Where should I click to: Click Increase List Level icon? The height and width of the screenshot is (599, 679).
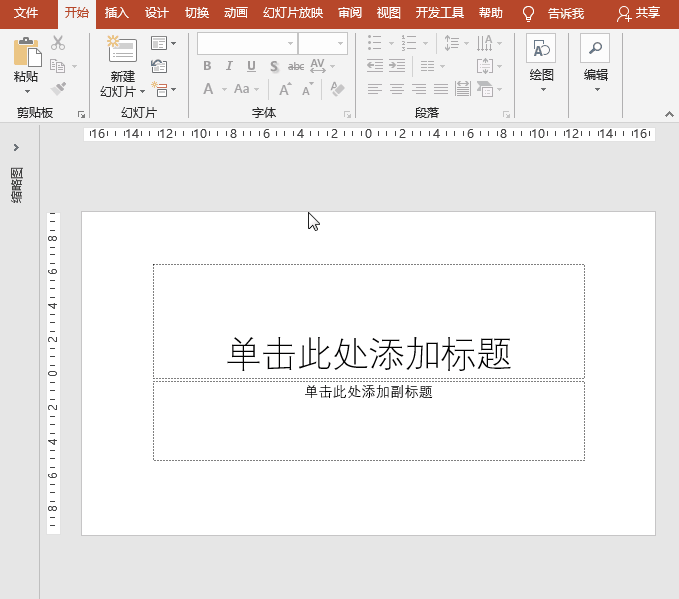[x=397, y=66]
